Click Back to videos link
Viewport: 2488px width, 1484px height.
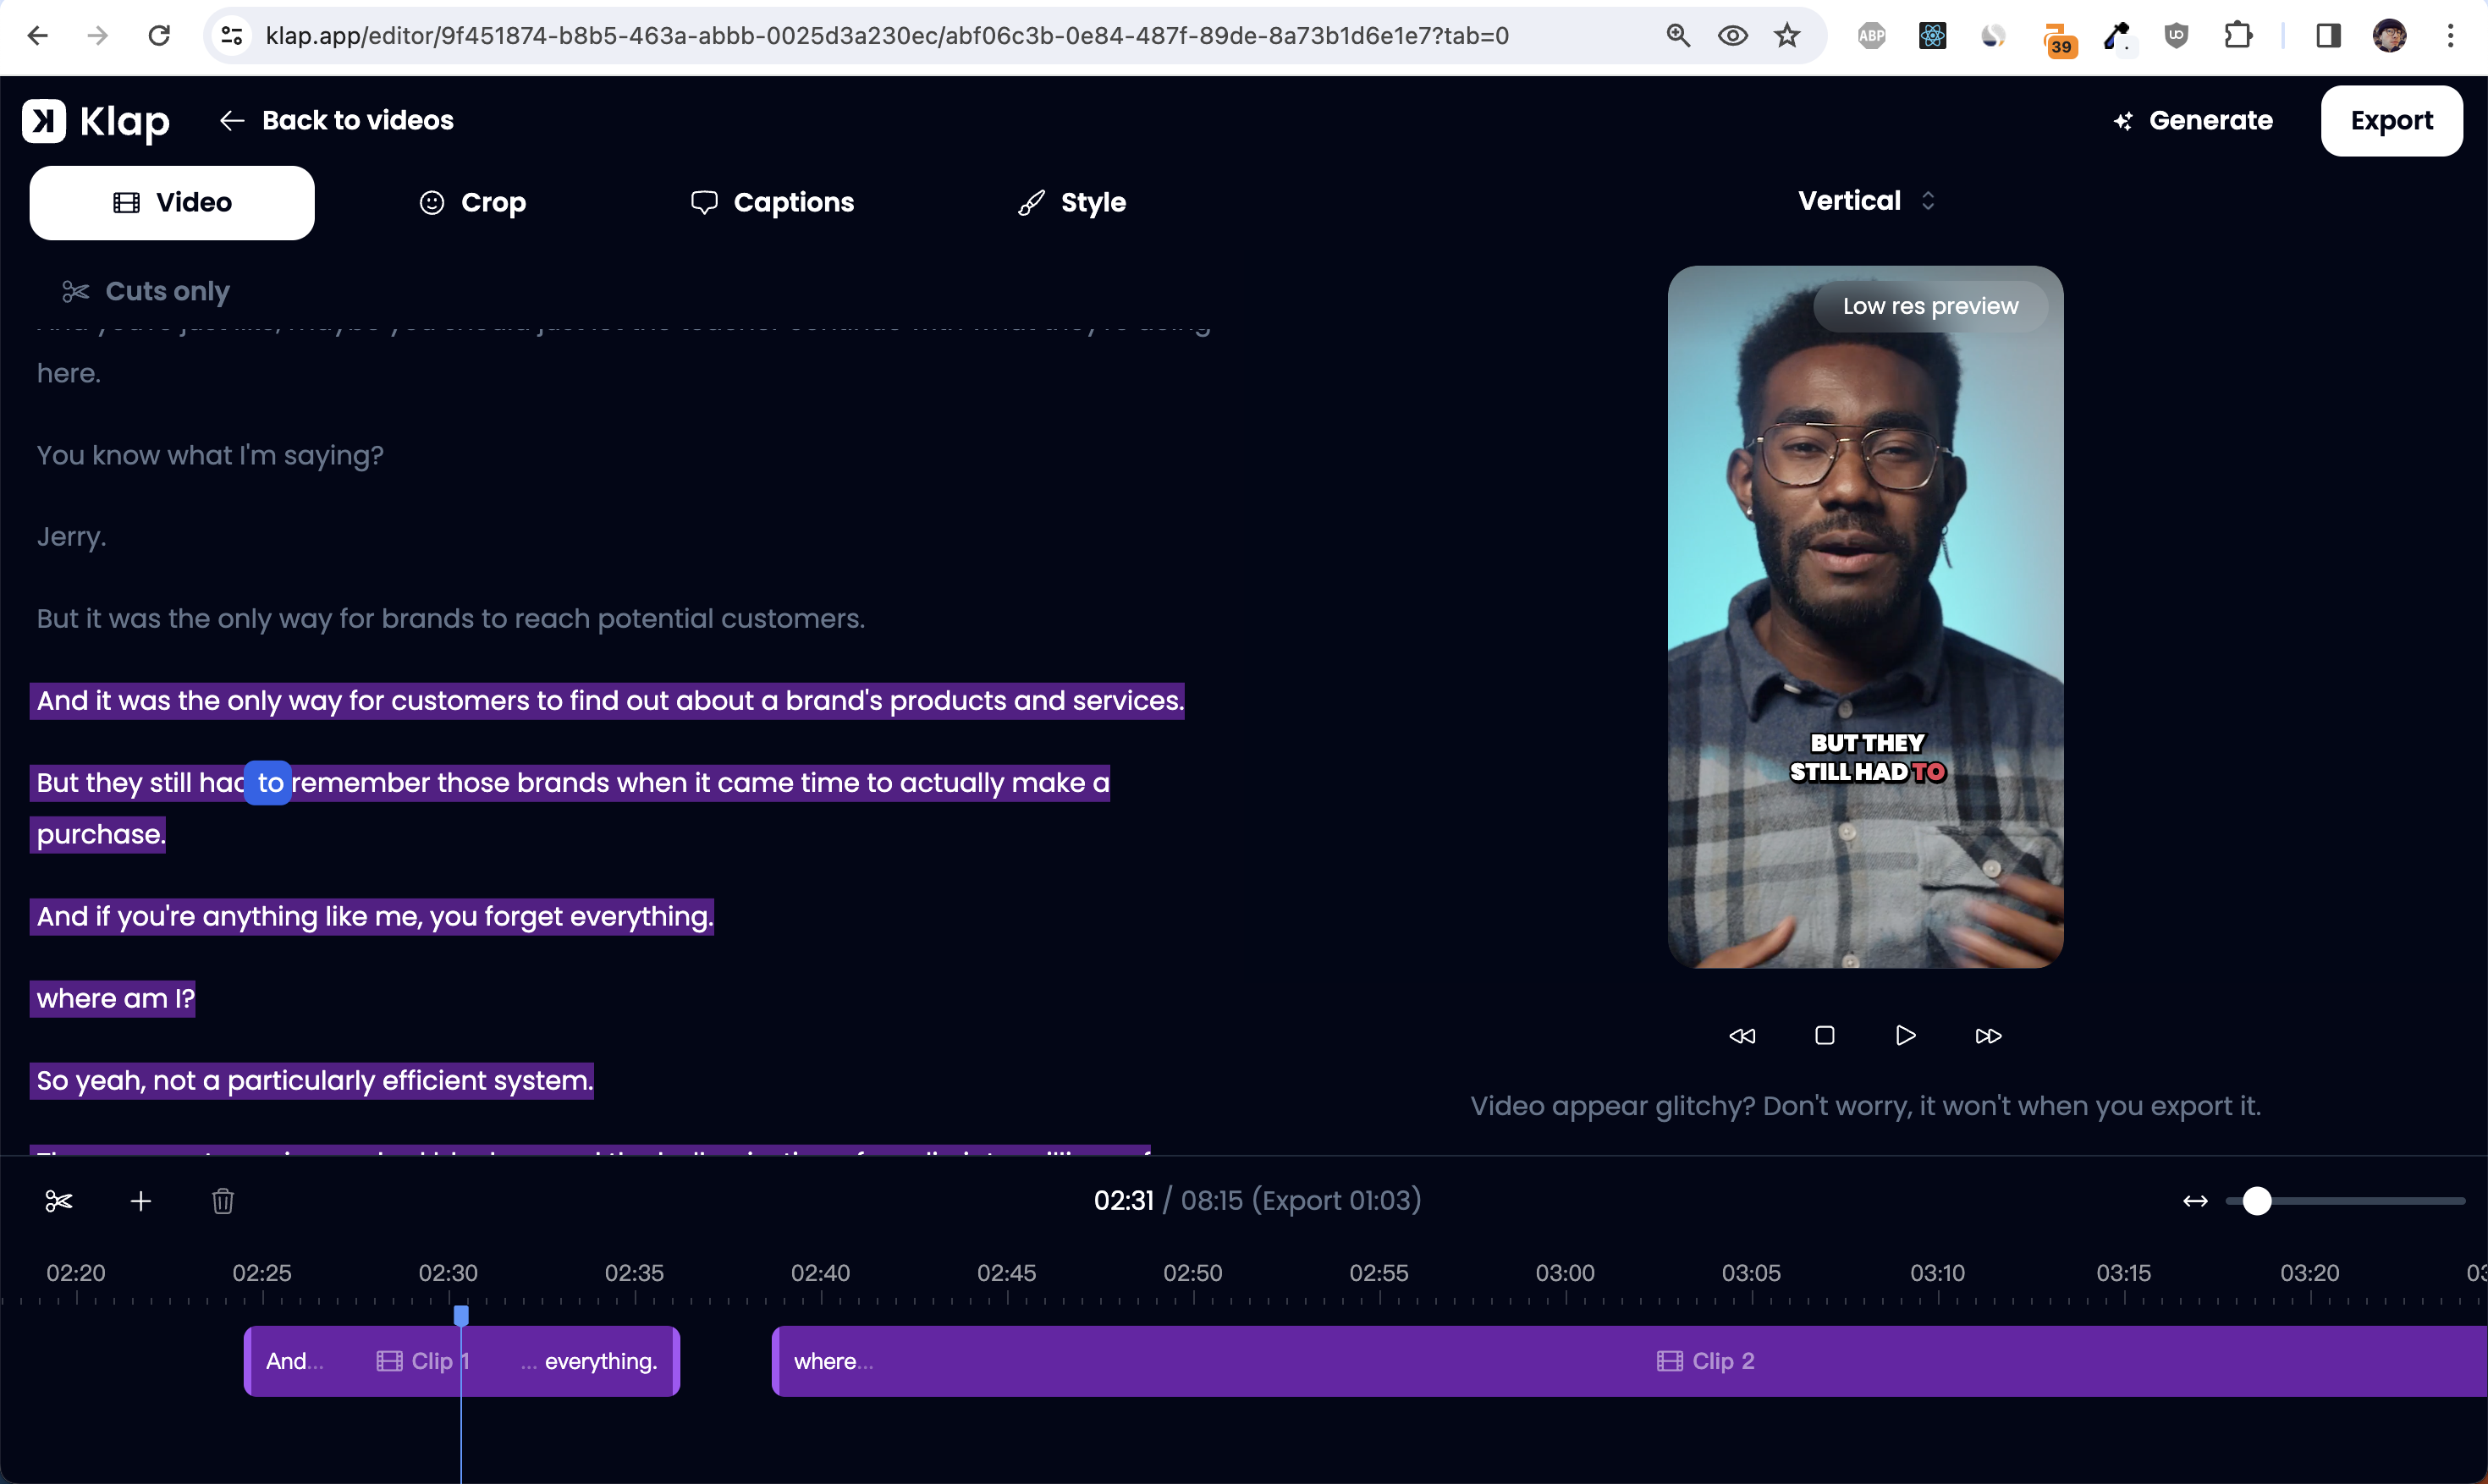tap(337, 121)
